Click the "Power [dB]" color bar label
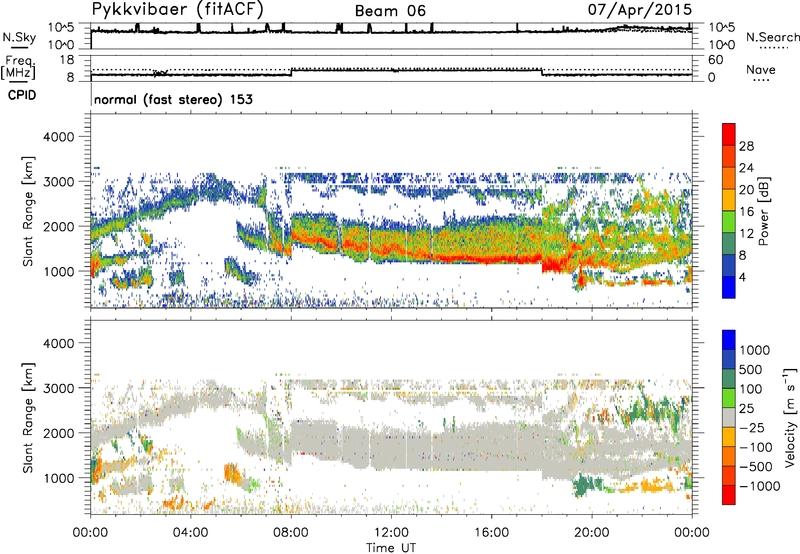This screenshot has height=554, width=800. [x=763, y=211]
